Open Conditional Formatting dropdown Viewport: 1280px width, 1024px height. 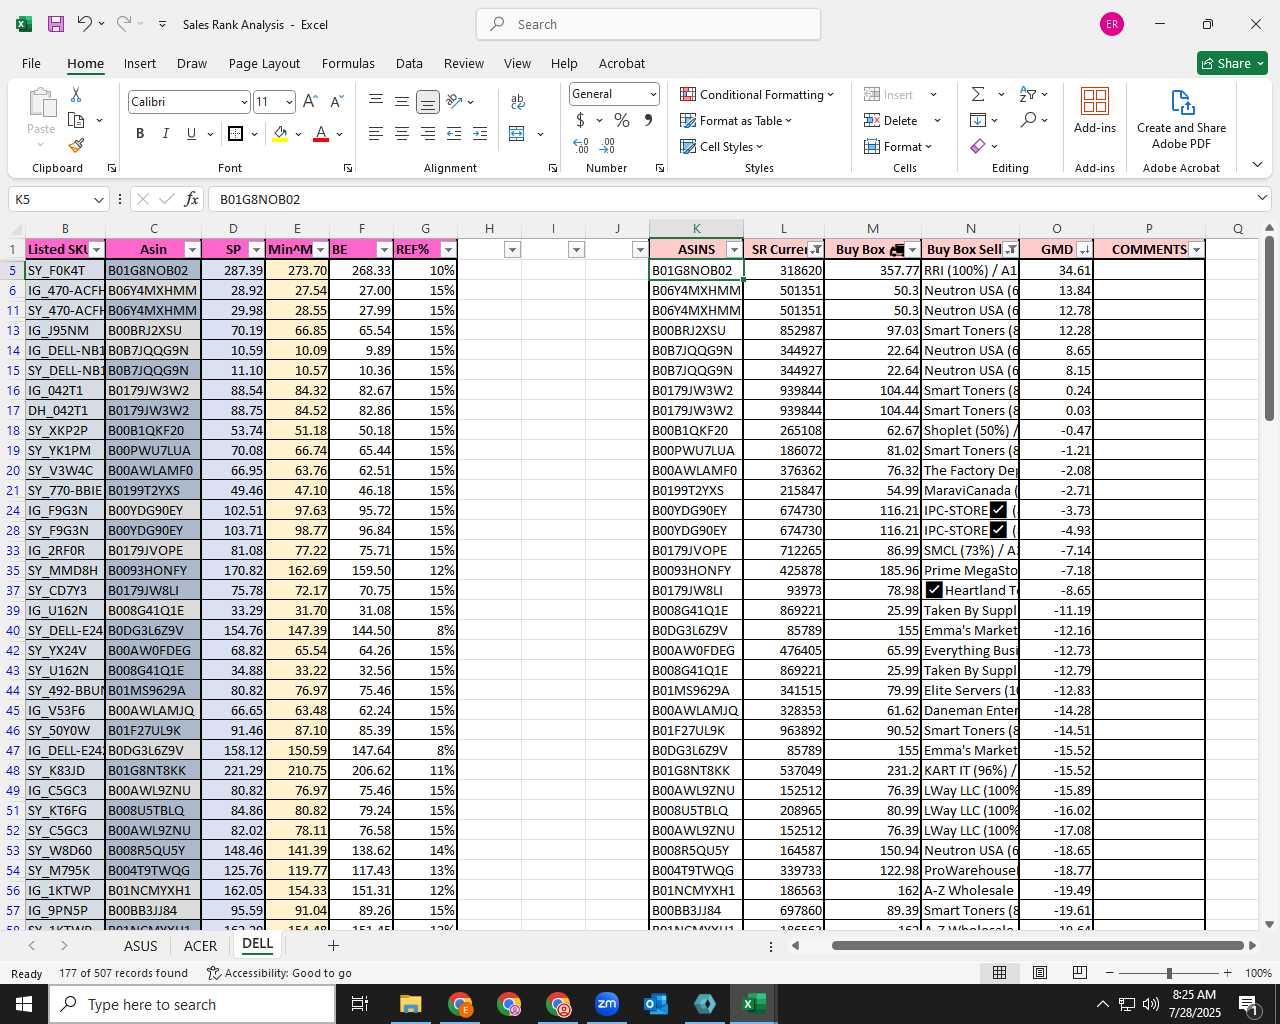click(x=757, y=94)
